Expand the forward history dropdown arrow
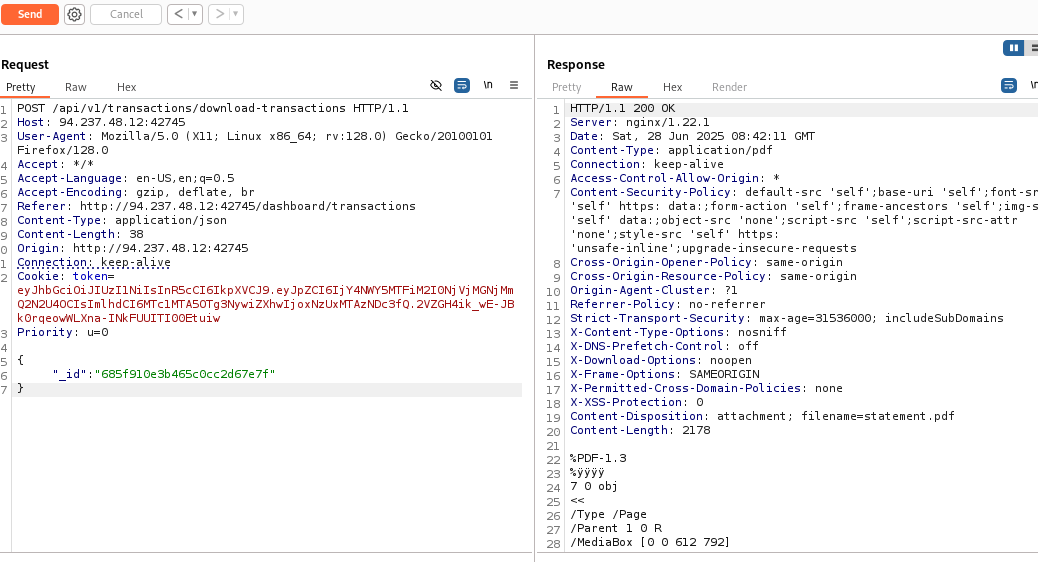 tap(235, 14)
